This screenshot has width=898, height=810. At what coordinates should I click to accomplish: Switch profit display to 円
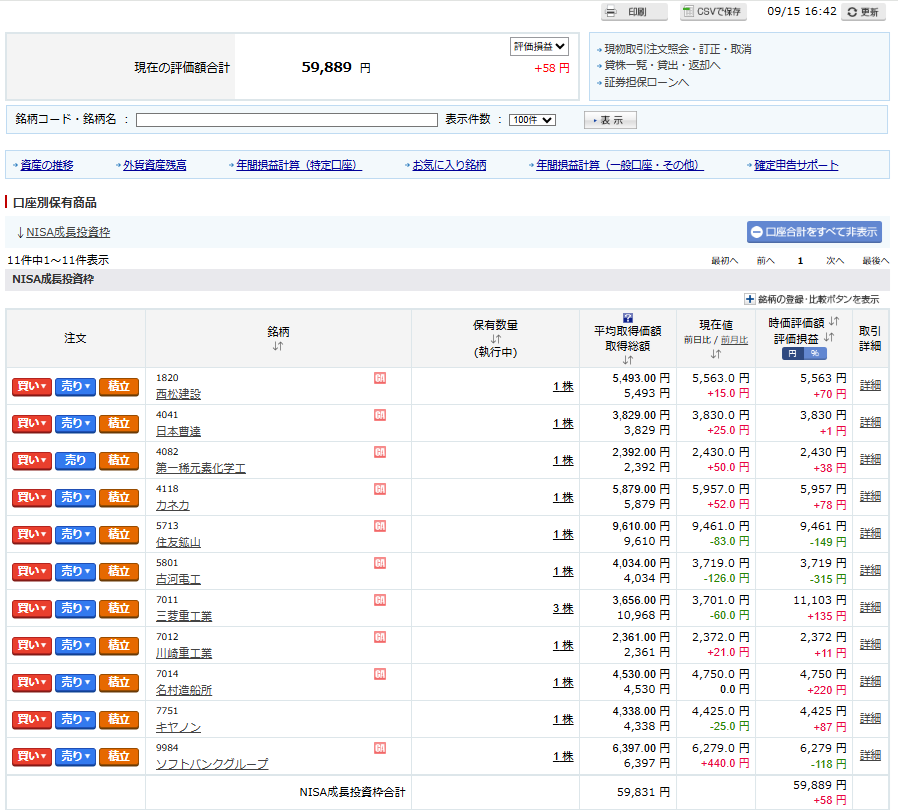793,353
